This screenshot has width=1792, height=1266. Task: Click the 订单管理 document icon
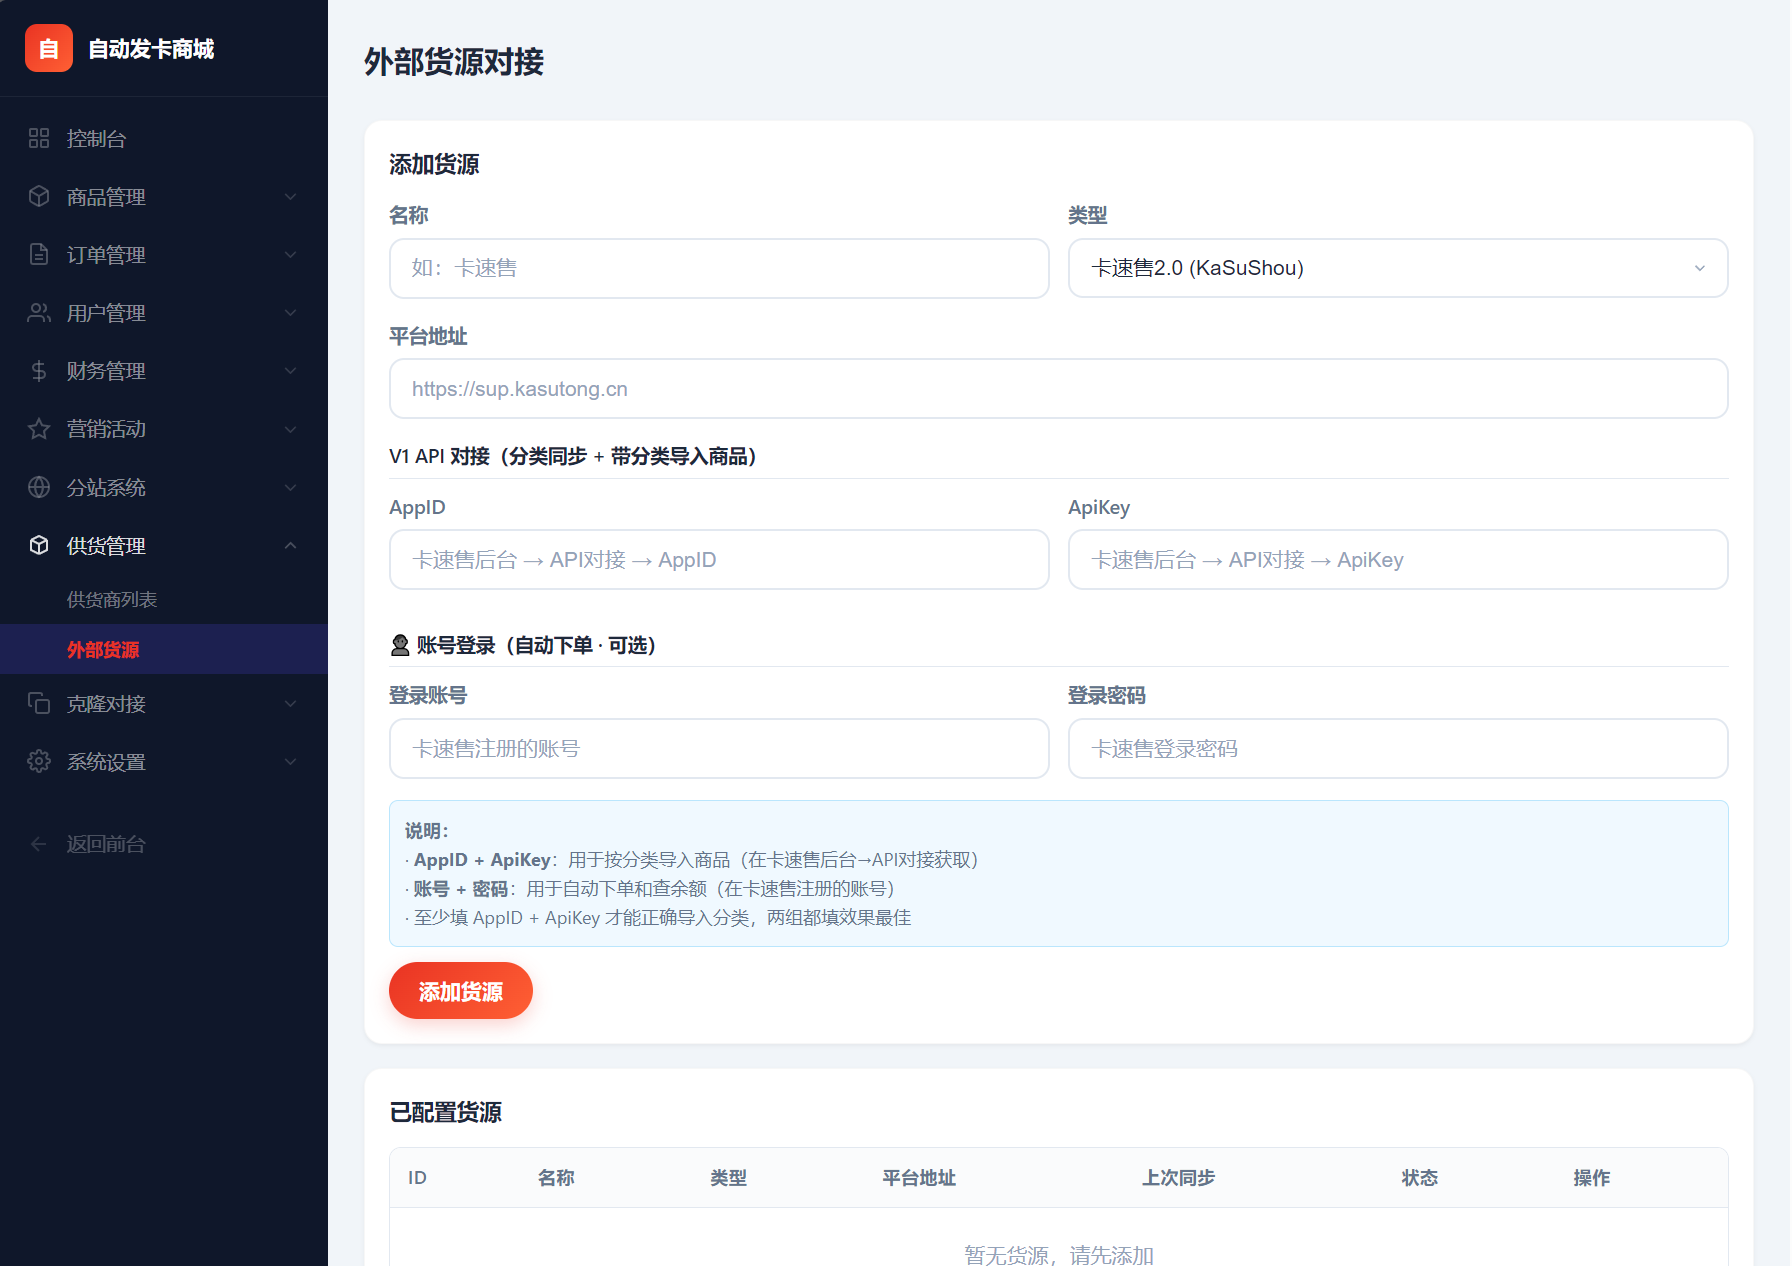tap(39, 254)
